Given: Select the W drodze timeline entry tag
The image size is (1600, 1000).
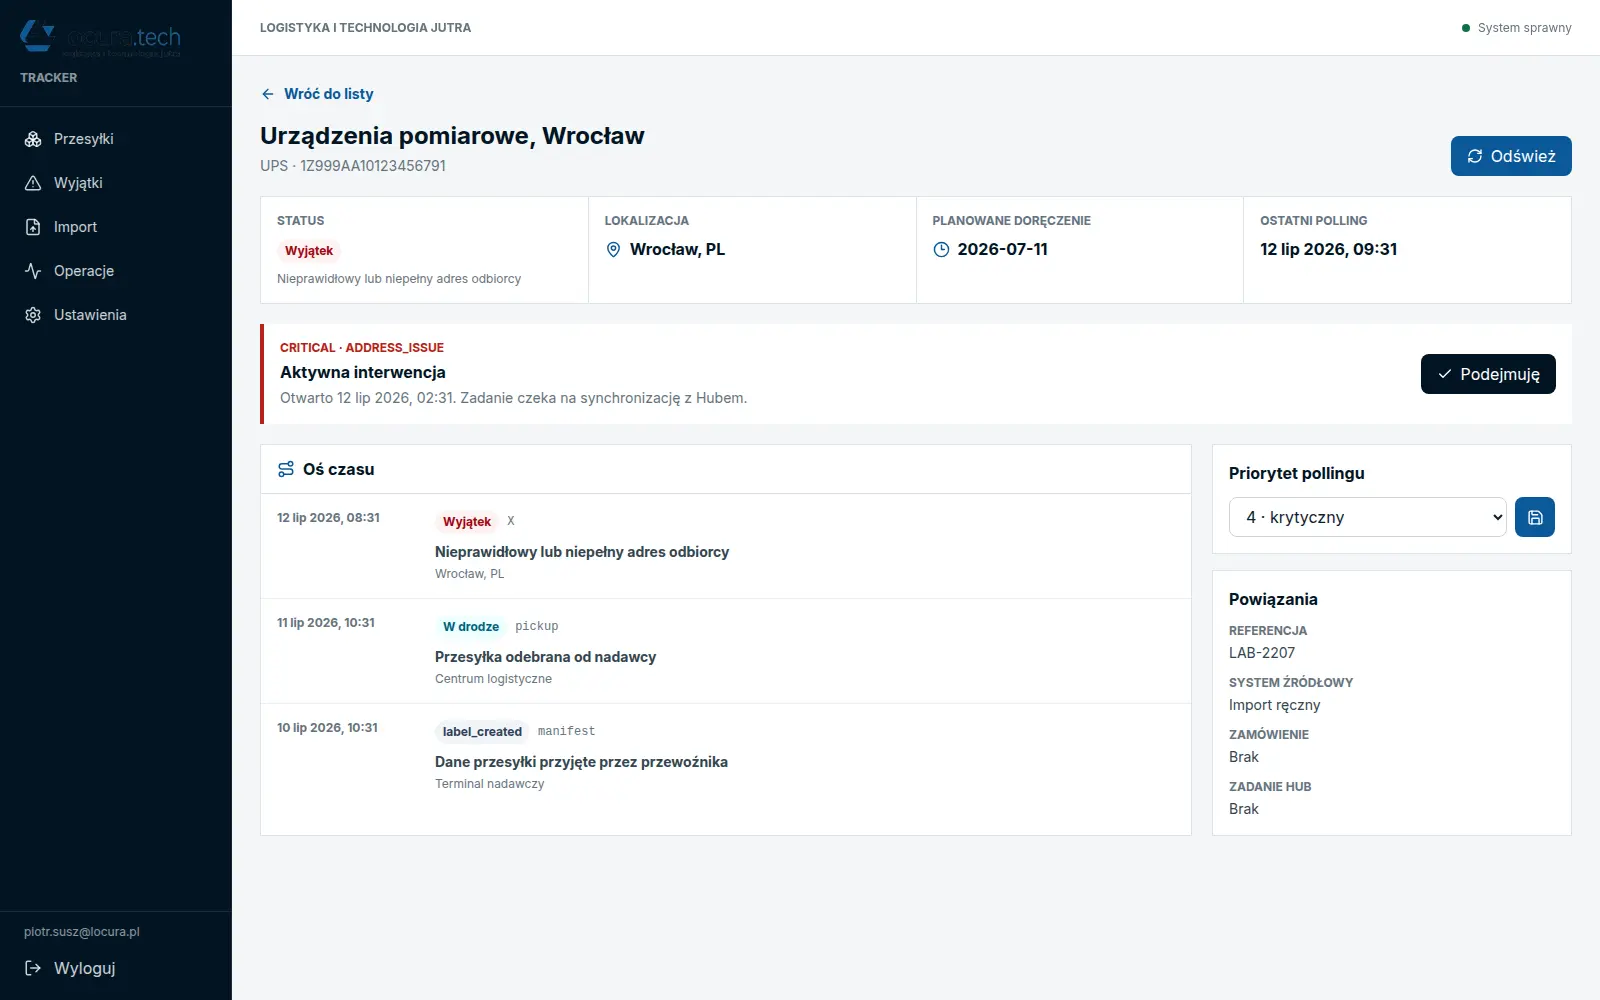Looking at the screenshot, I should [471, 627].
